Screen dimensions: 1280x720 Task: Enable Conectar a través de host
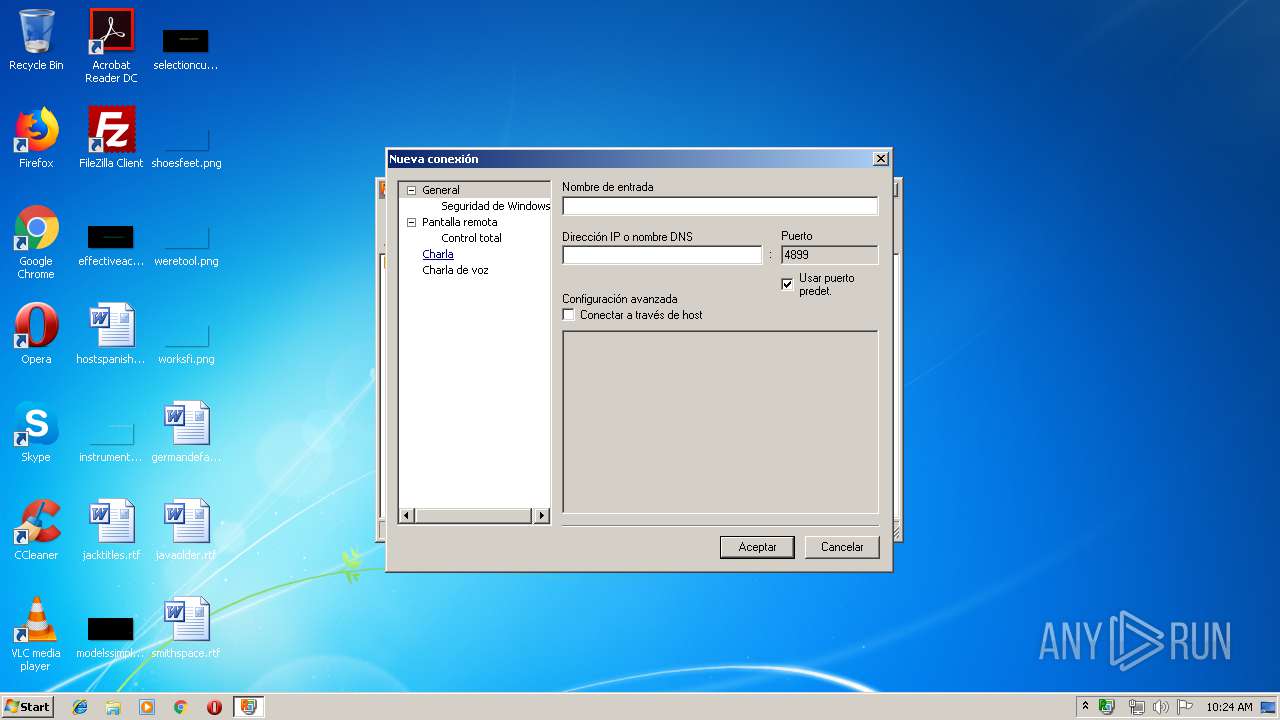569,315
